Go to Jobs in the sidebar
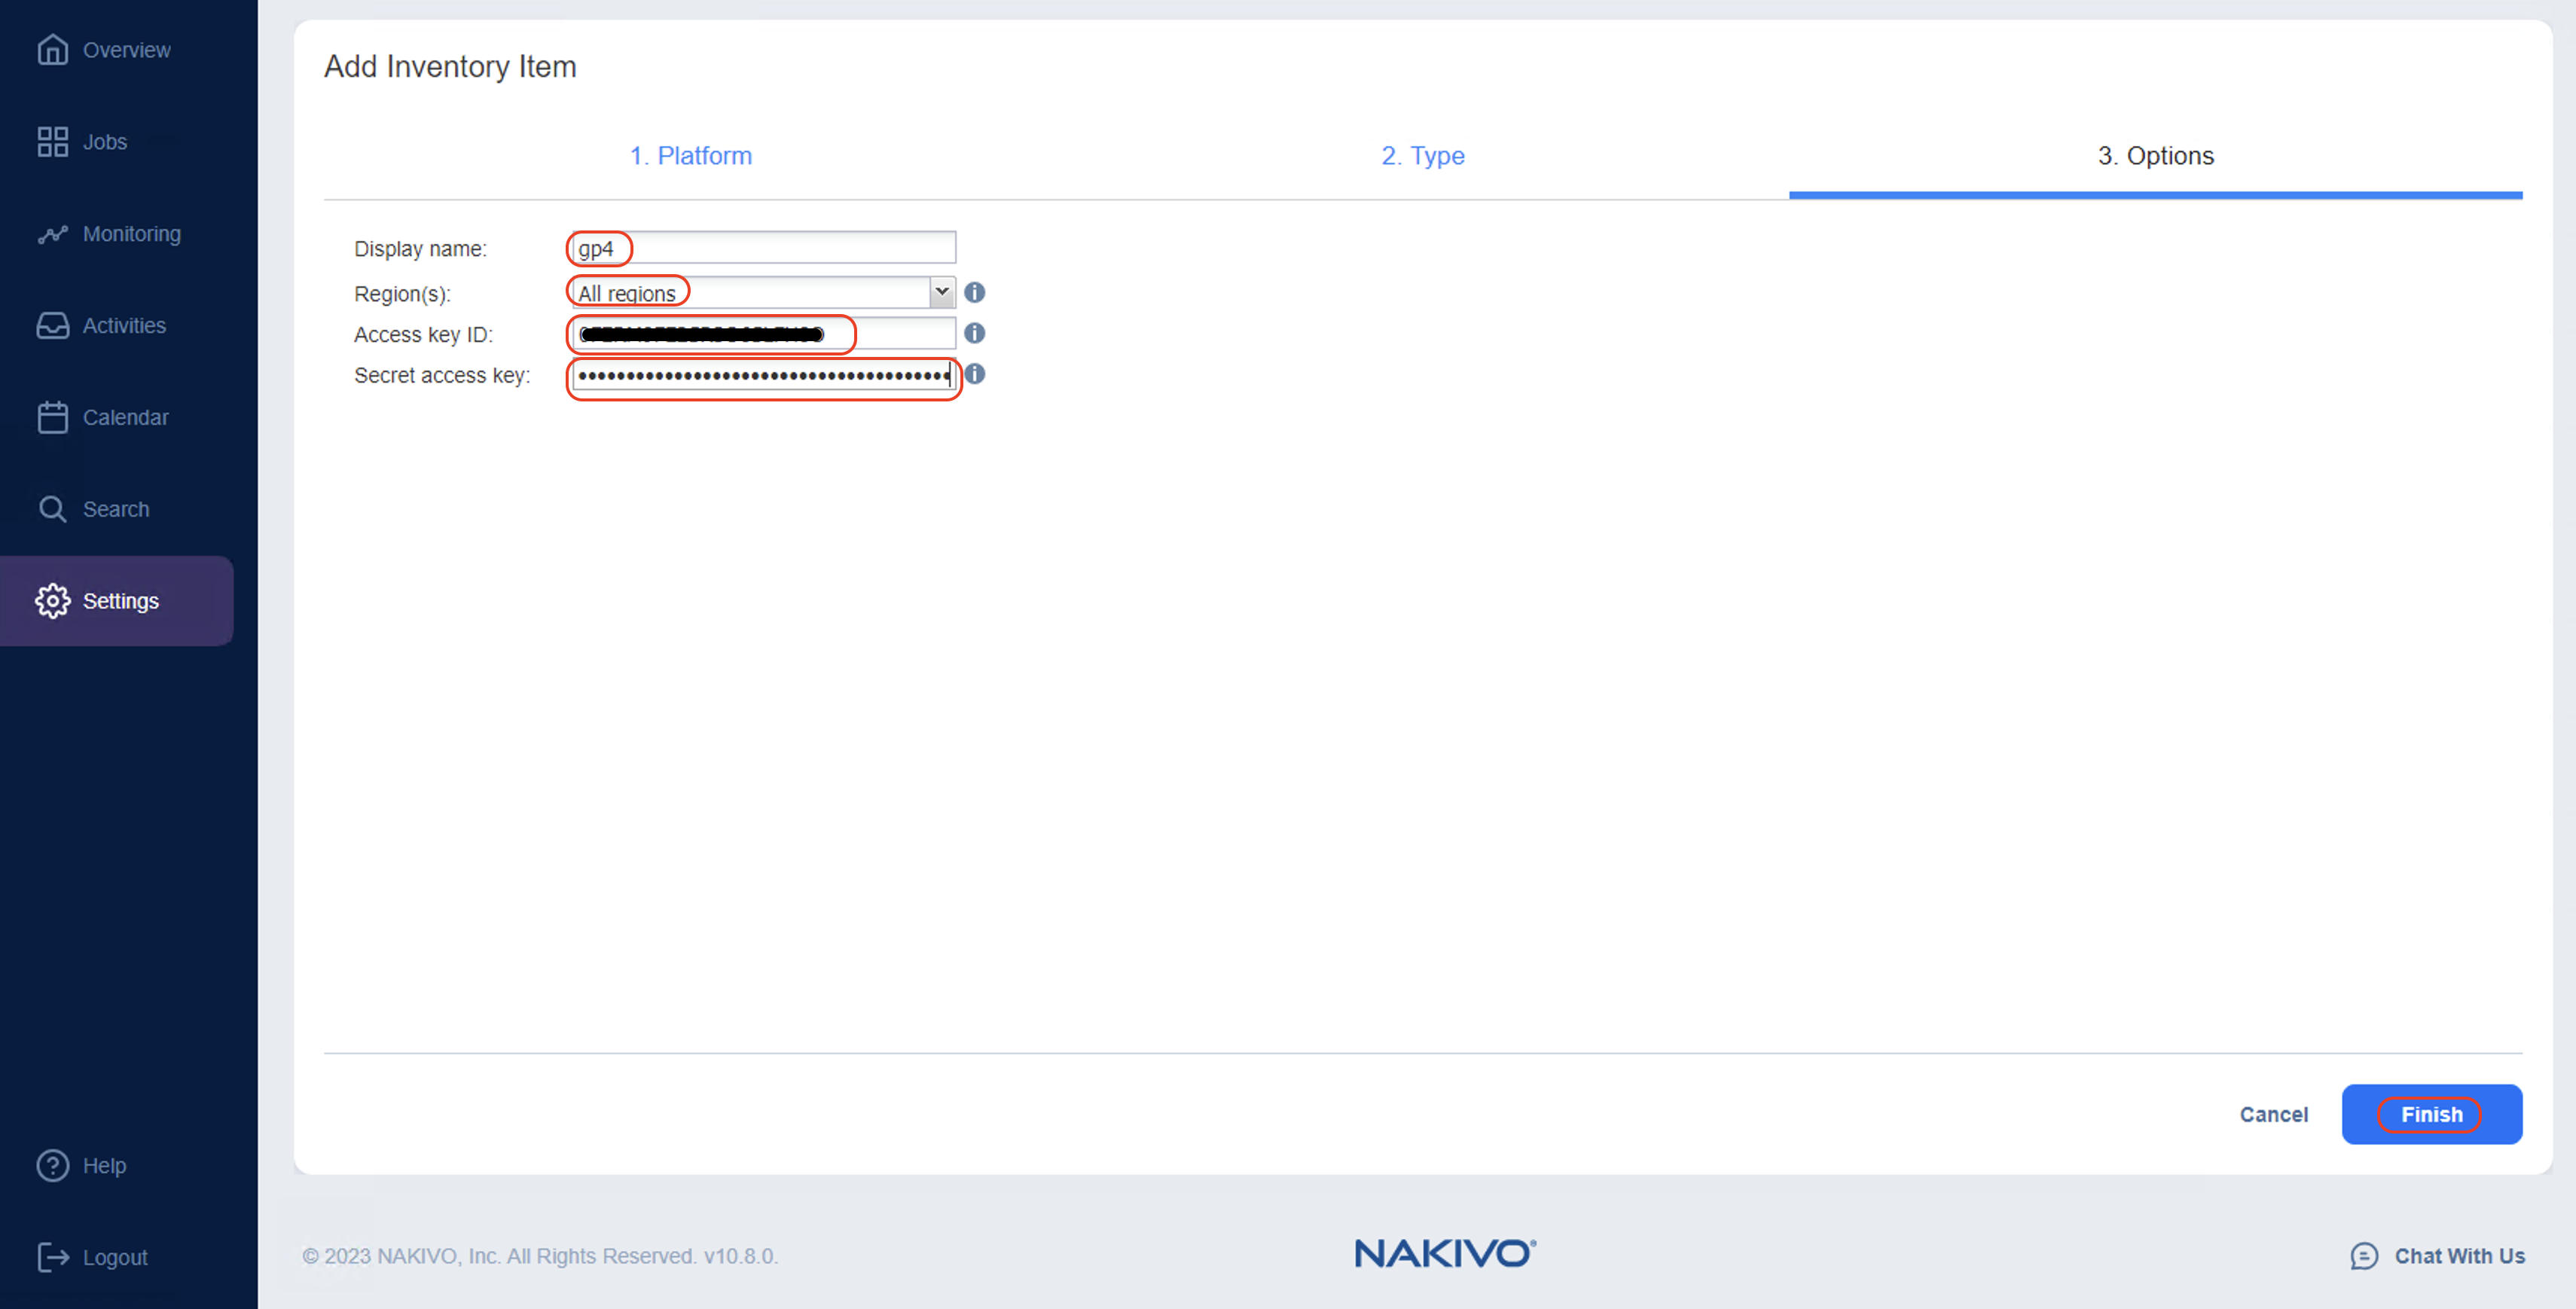This screenshot has height=1309, width=2576. (105, 142)
